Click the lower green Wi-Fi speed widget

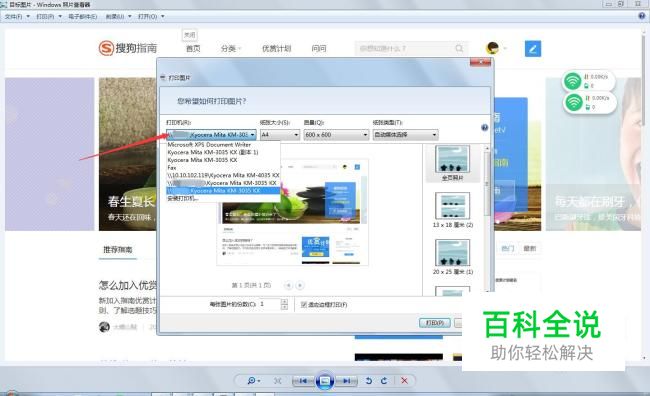[589, 102]
